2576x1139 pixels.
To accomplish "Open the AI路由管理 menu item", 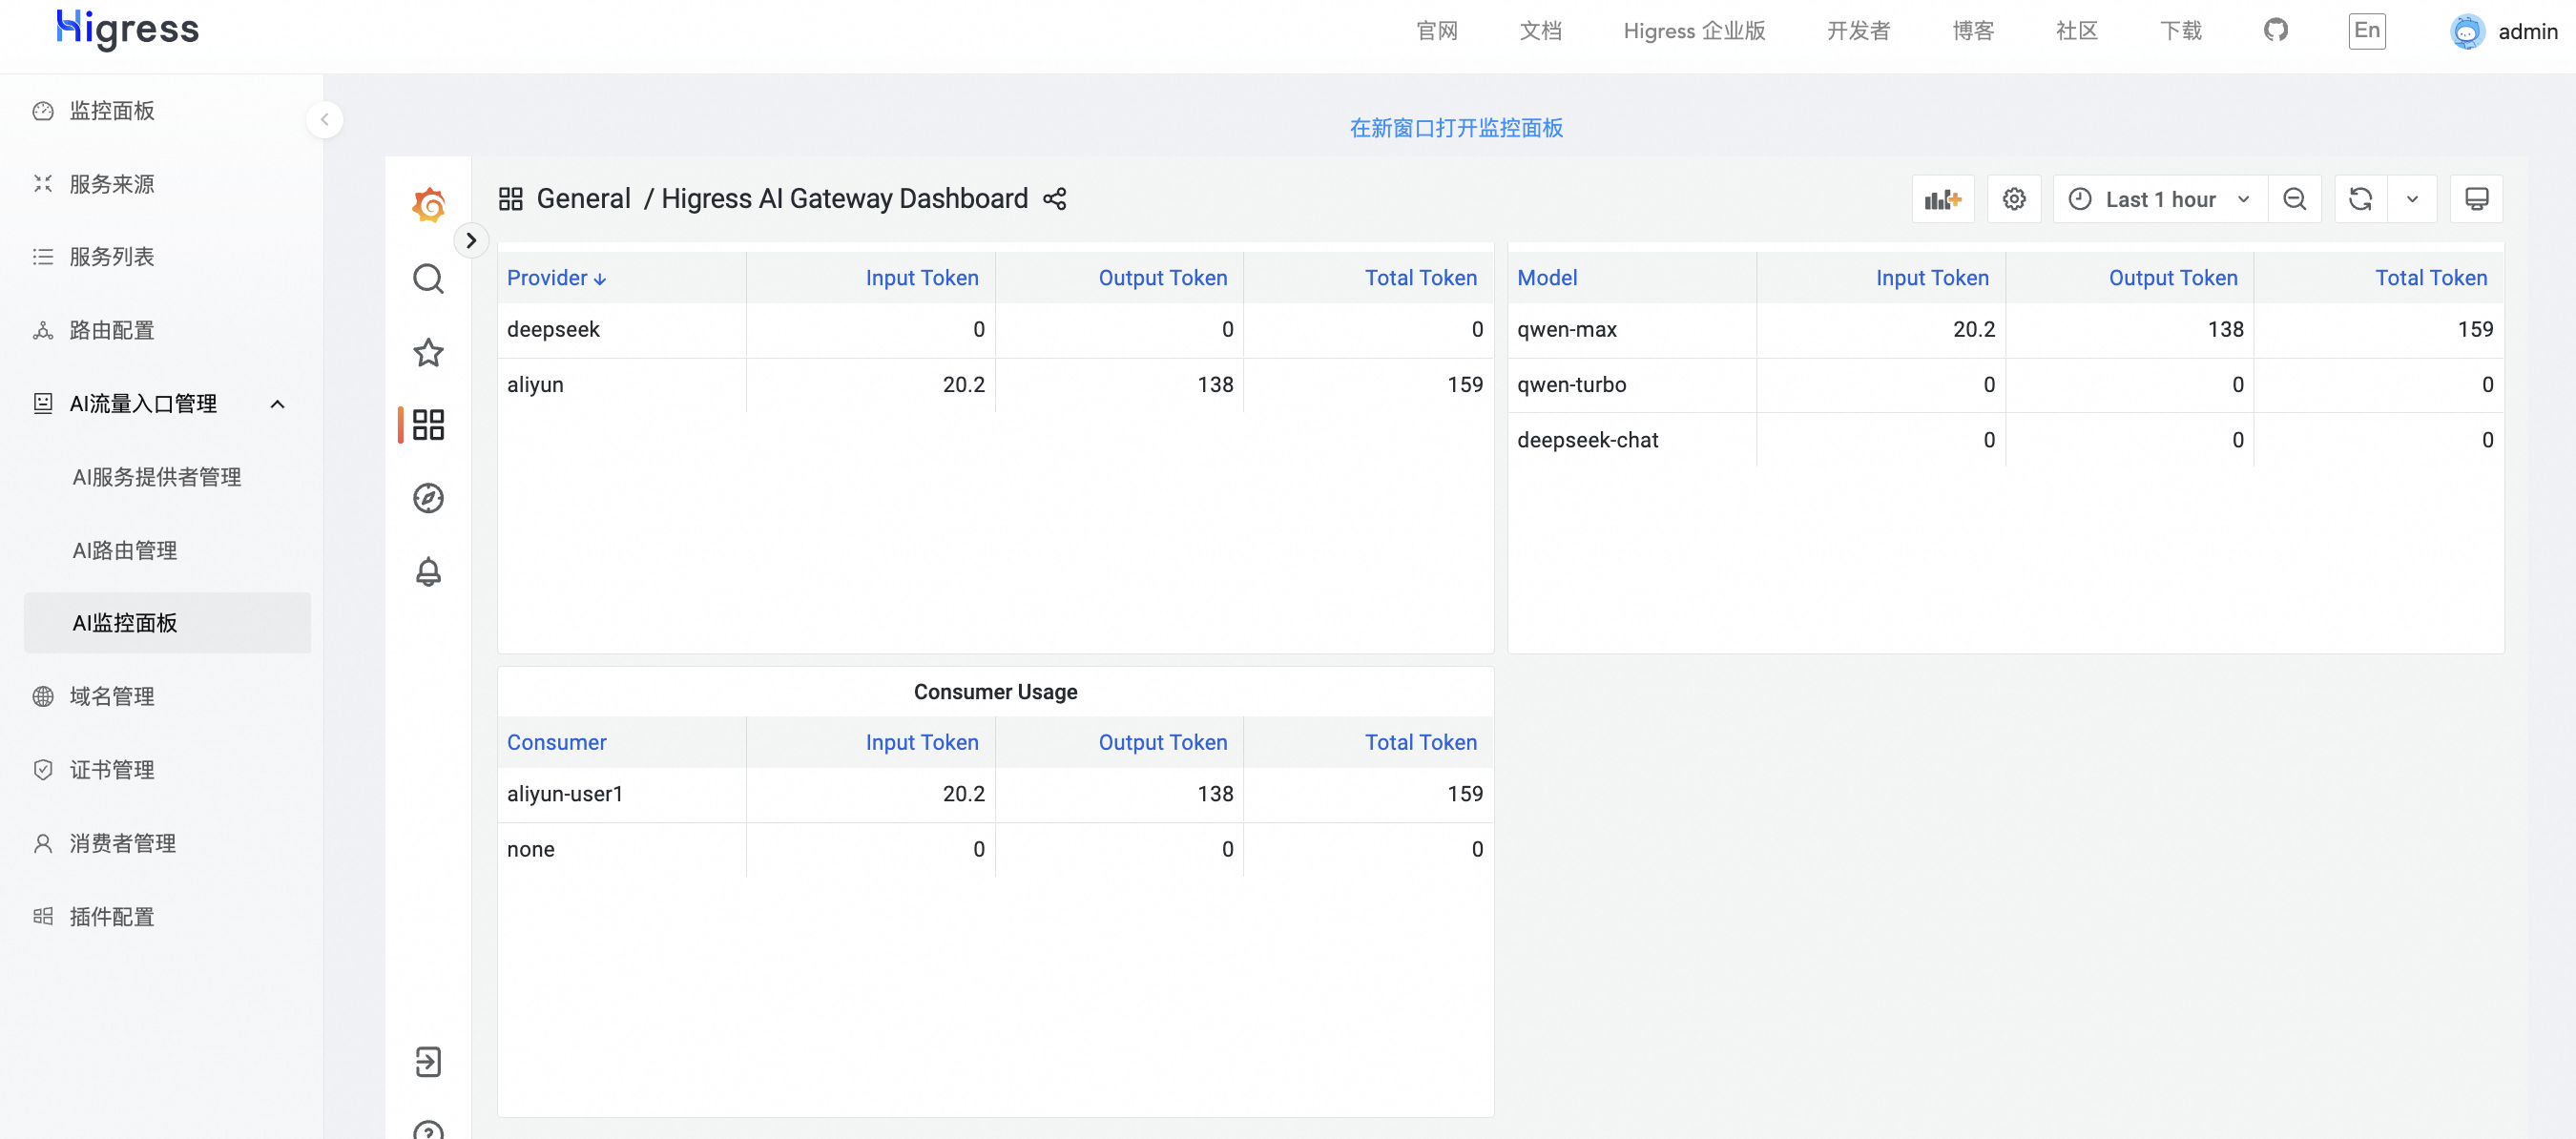I will pyautogui.click(x=124, y=550).
